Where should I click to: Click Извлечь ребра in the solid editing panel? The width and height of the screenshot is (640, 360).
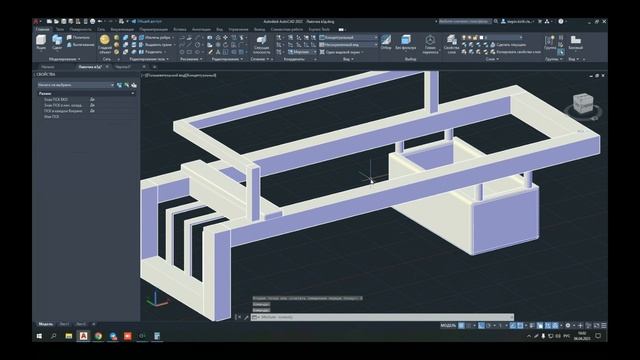click(x=154, y=38)
